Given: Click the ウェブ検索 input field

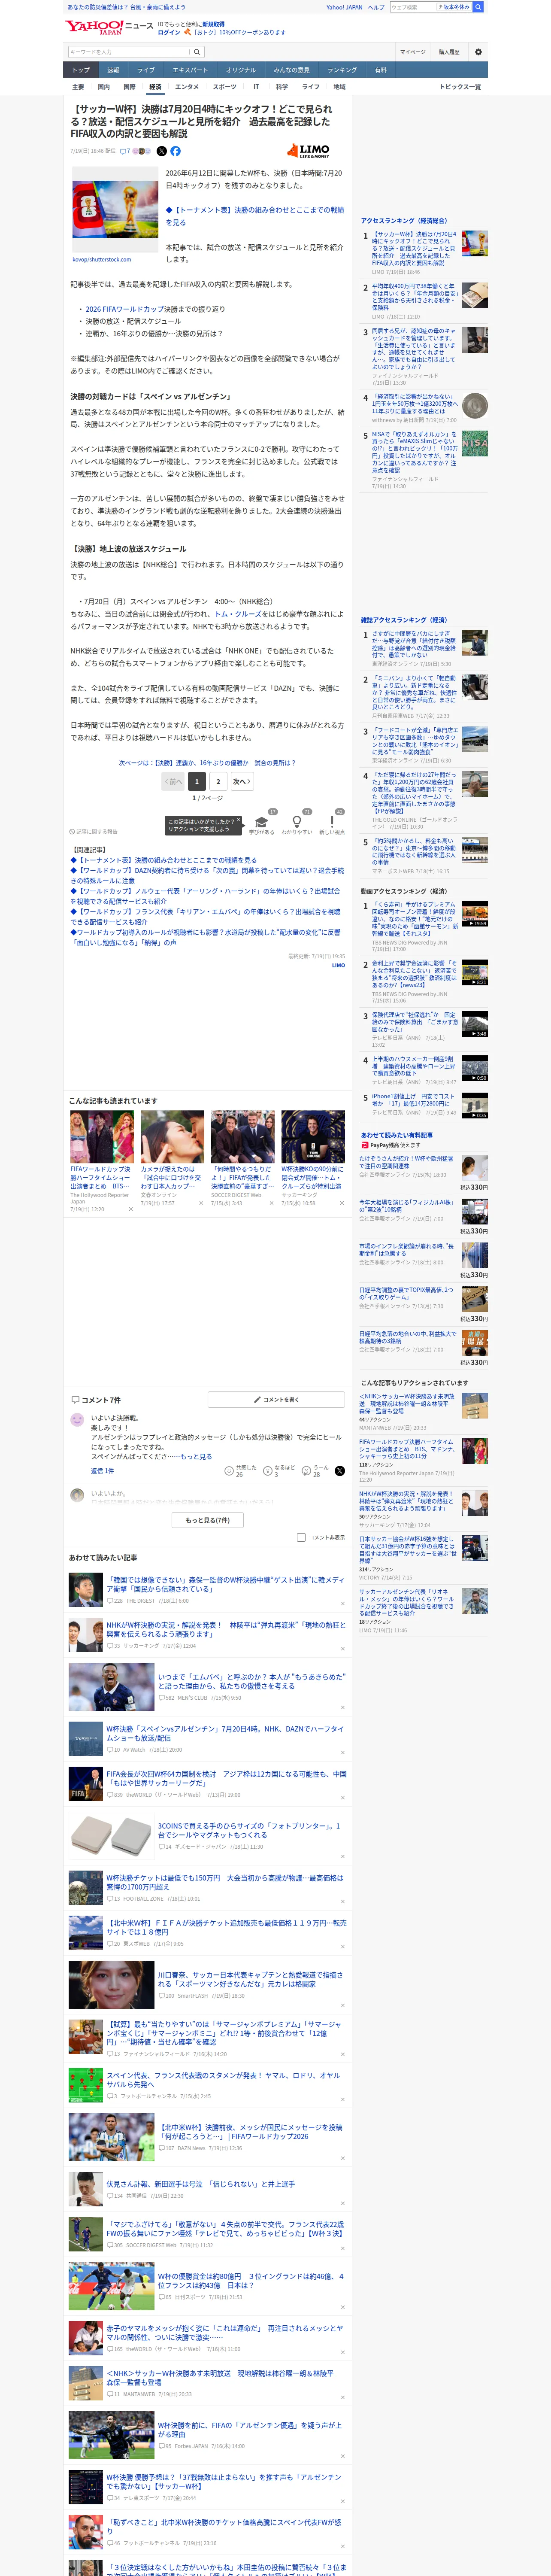Looking at the screenshot, I should tap(413, 7).
